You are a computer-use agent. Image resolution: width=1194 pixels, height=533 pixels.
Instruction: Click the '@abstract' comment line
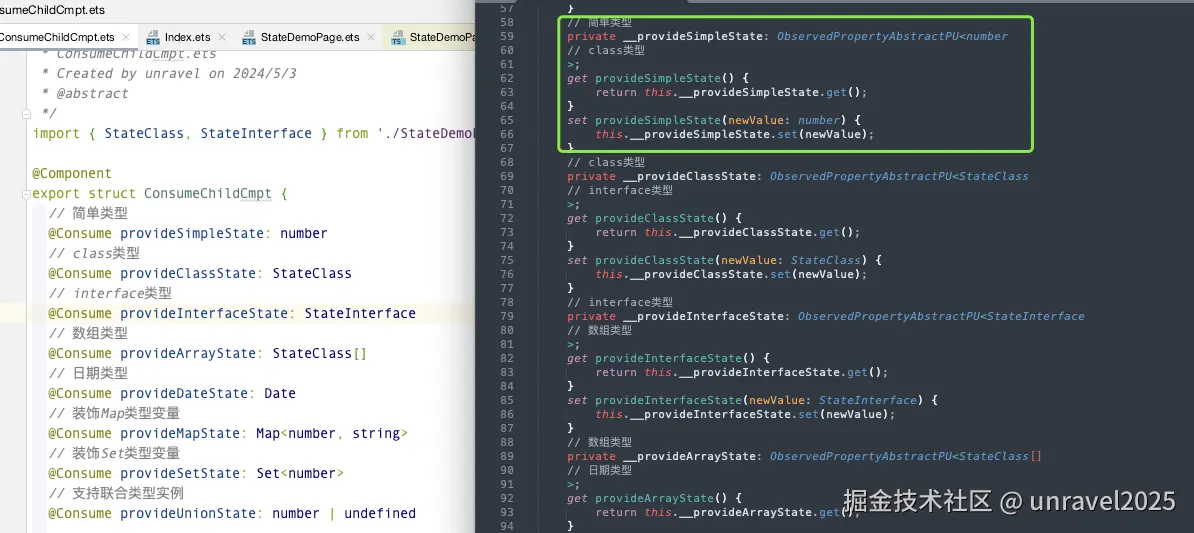[85, 94]
